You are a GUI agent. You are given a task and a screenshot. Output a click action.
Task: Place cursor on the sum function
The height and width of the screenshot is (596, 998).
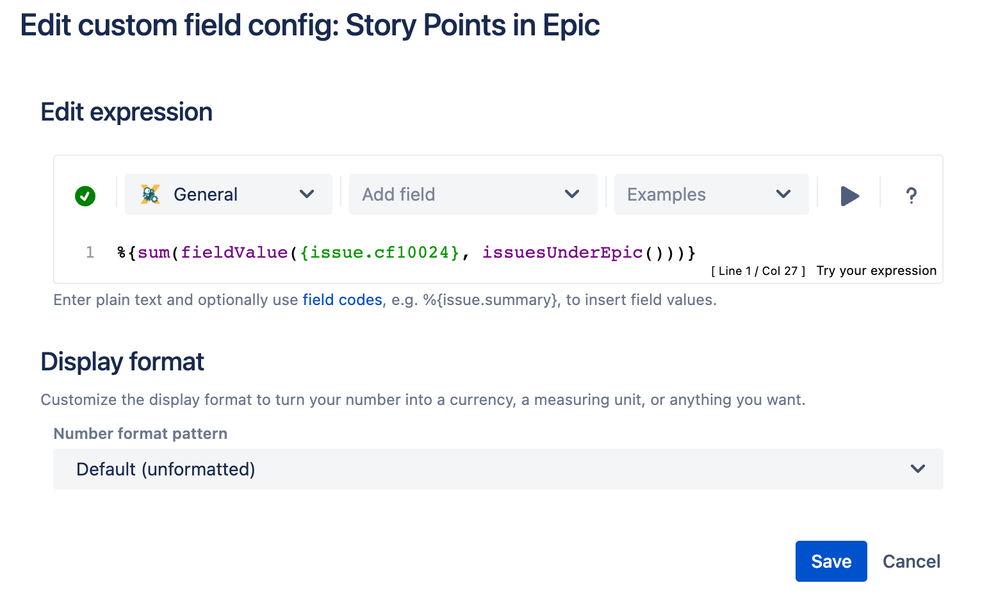pyautogui.click(x=153, y=253)
